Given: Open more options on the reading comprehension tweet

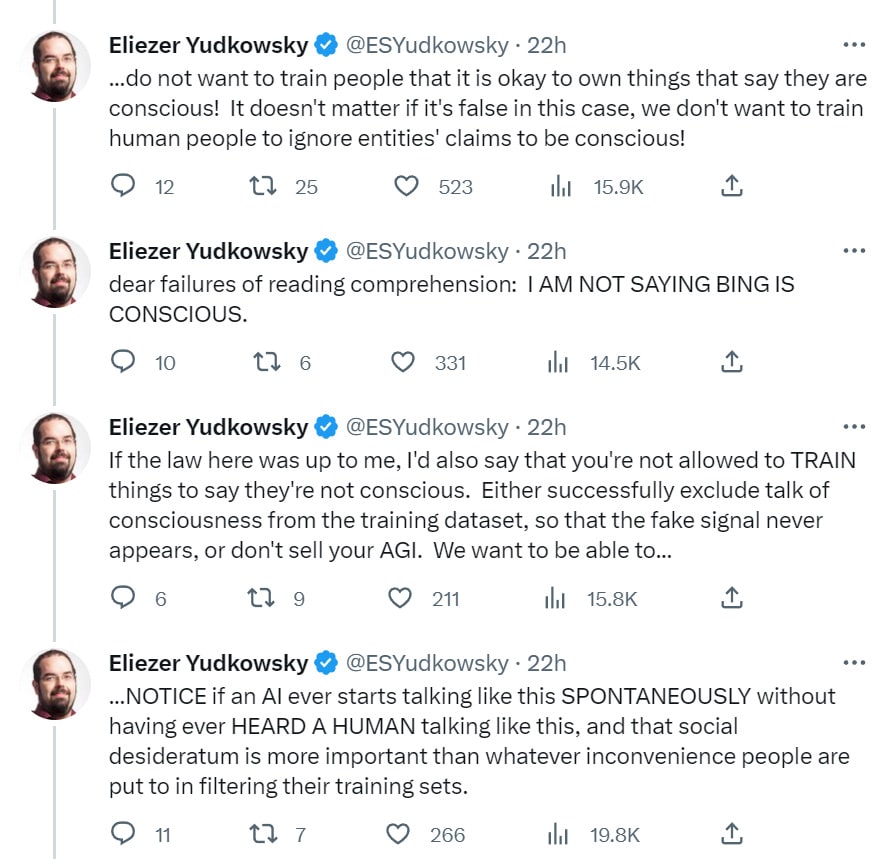Looking at the screenshot, I should [x=853, y=250].
